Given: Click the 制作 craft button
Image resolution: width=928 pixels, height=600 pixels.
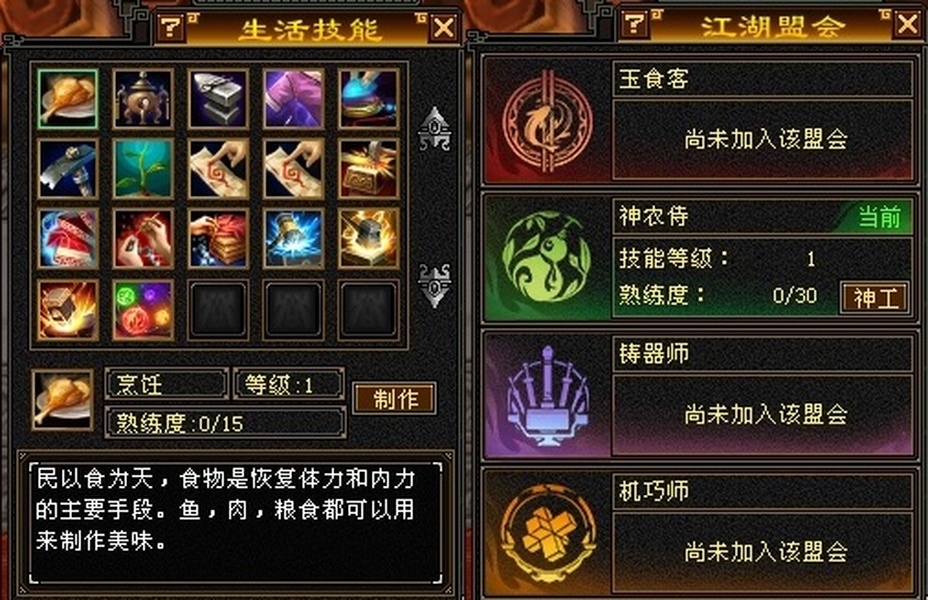Looking at the screenshot, I should pos(395,399).
